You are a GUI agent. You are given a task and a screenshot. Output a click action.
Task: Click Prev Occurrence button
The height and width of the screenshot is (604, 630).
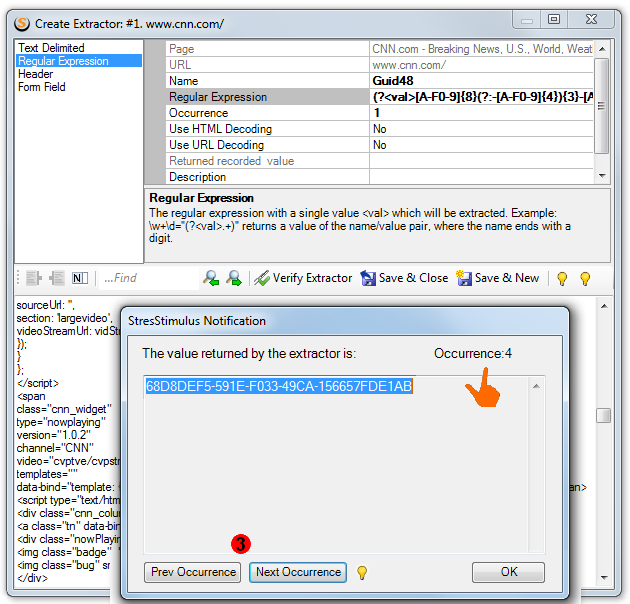tap(192, 572)
